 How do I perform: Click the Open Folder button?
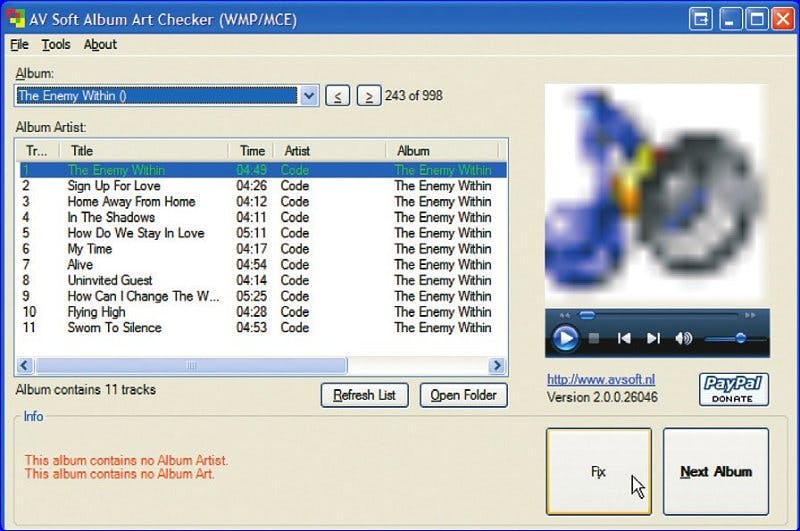tap(463, 395)
